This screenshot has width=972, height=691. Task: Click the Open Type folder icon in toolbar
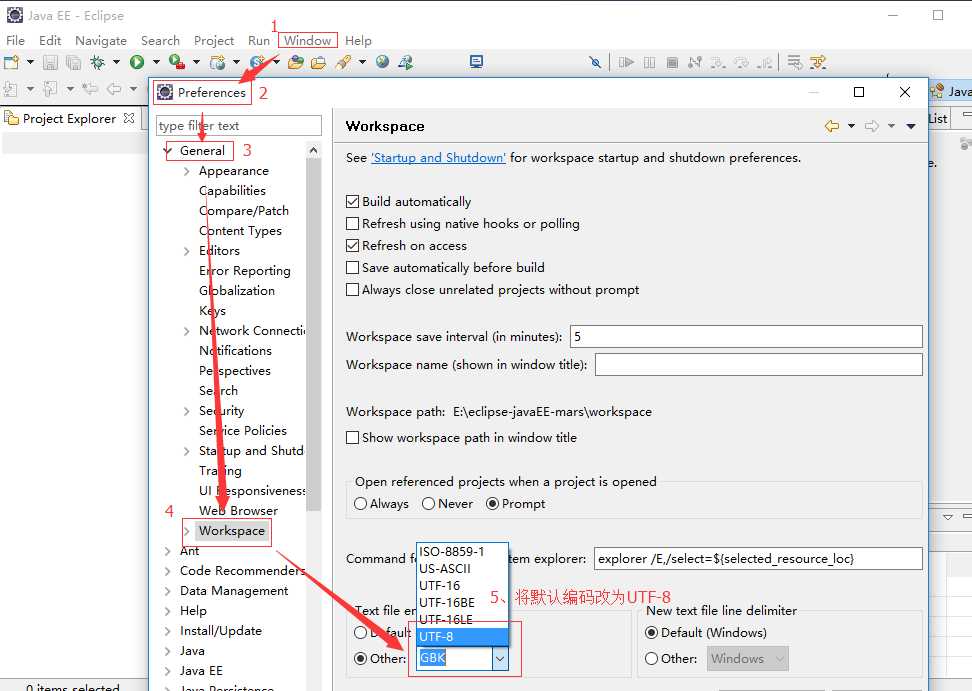click(296, 62)
